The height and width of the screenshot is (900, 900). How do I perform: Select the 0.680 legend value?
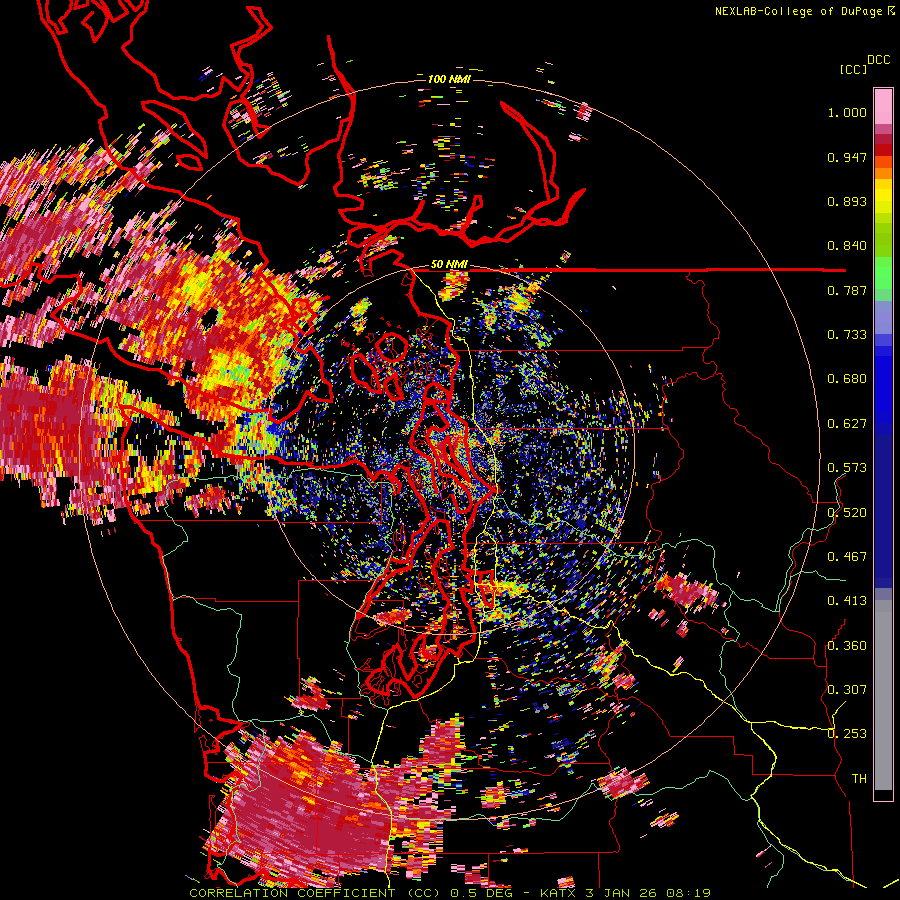(847, 379)
